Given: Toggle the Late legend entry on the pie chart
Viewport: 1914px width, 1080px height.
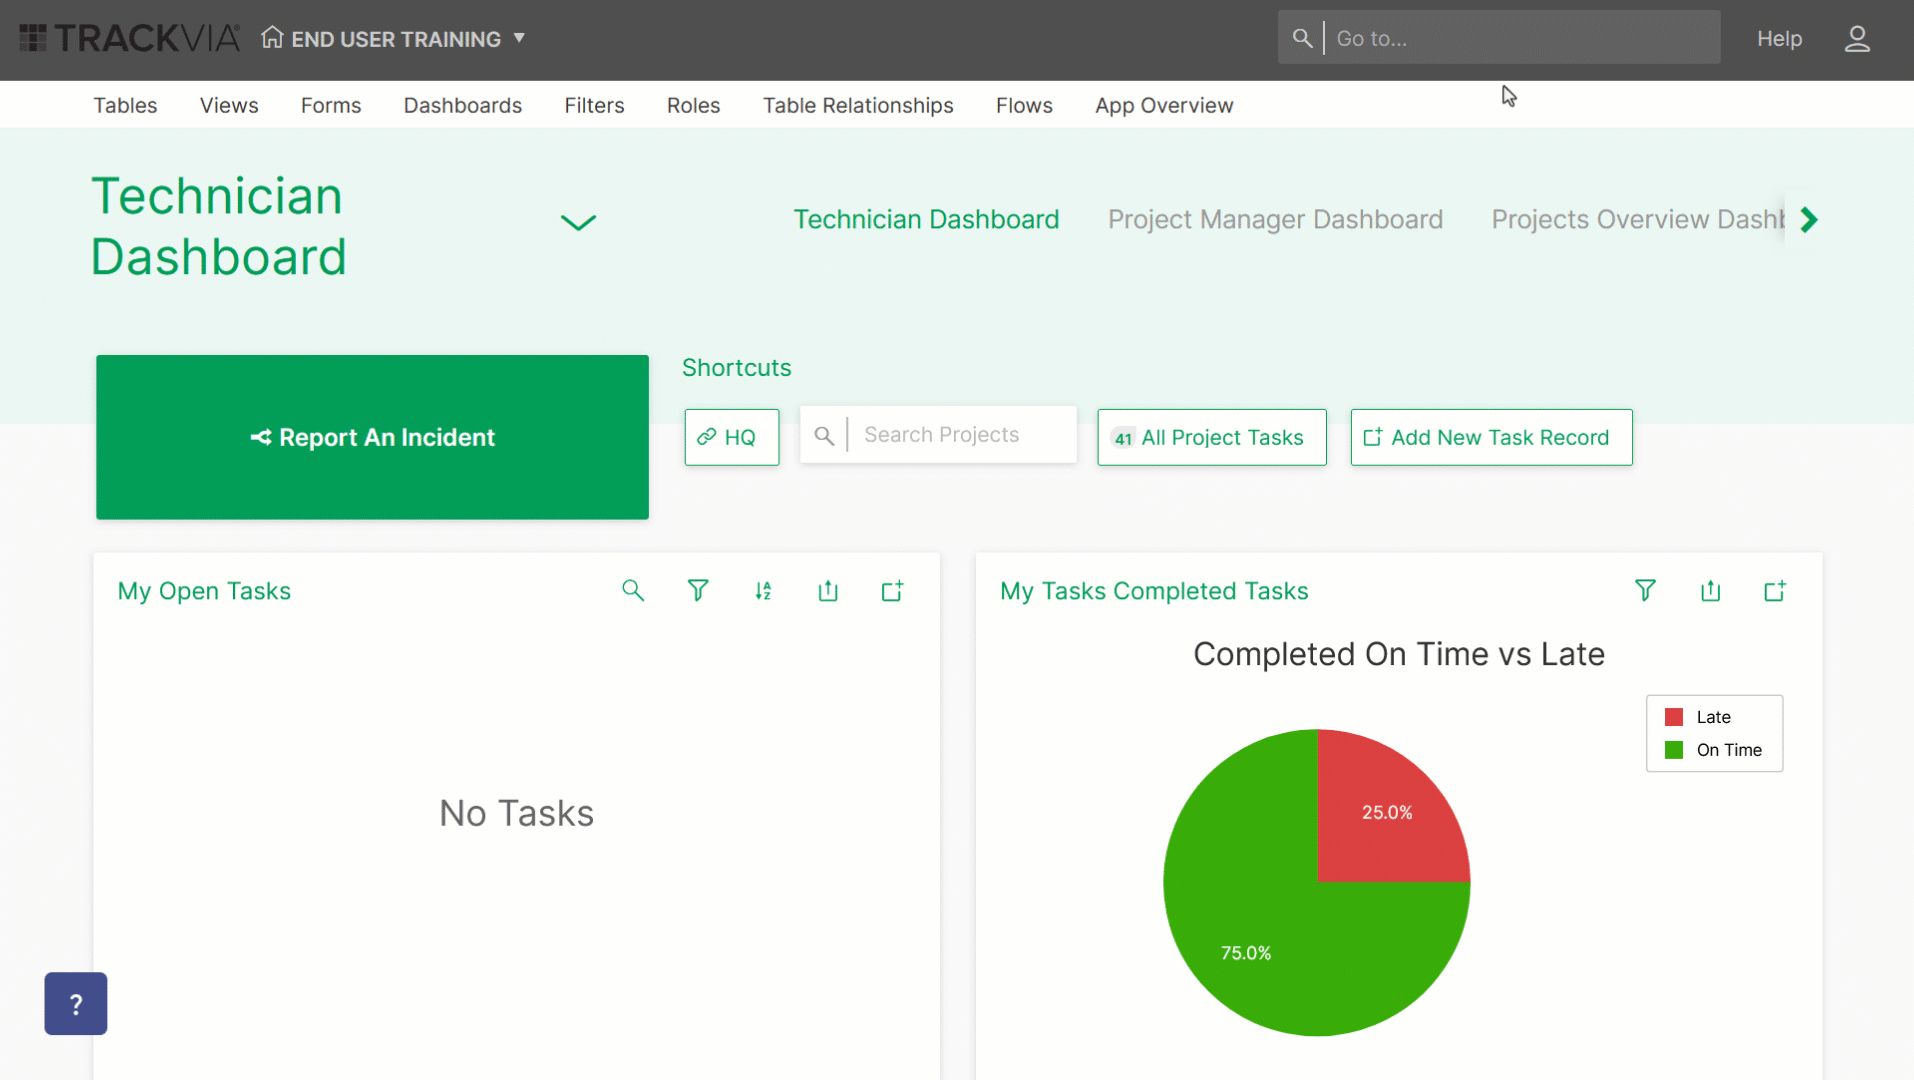Looking at the screenshot, I should (1712, 717).
